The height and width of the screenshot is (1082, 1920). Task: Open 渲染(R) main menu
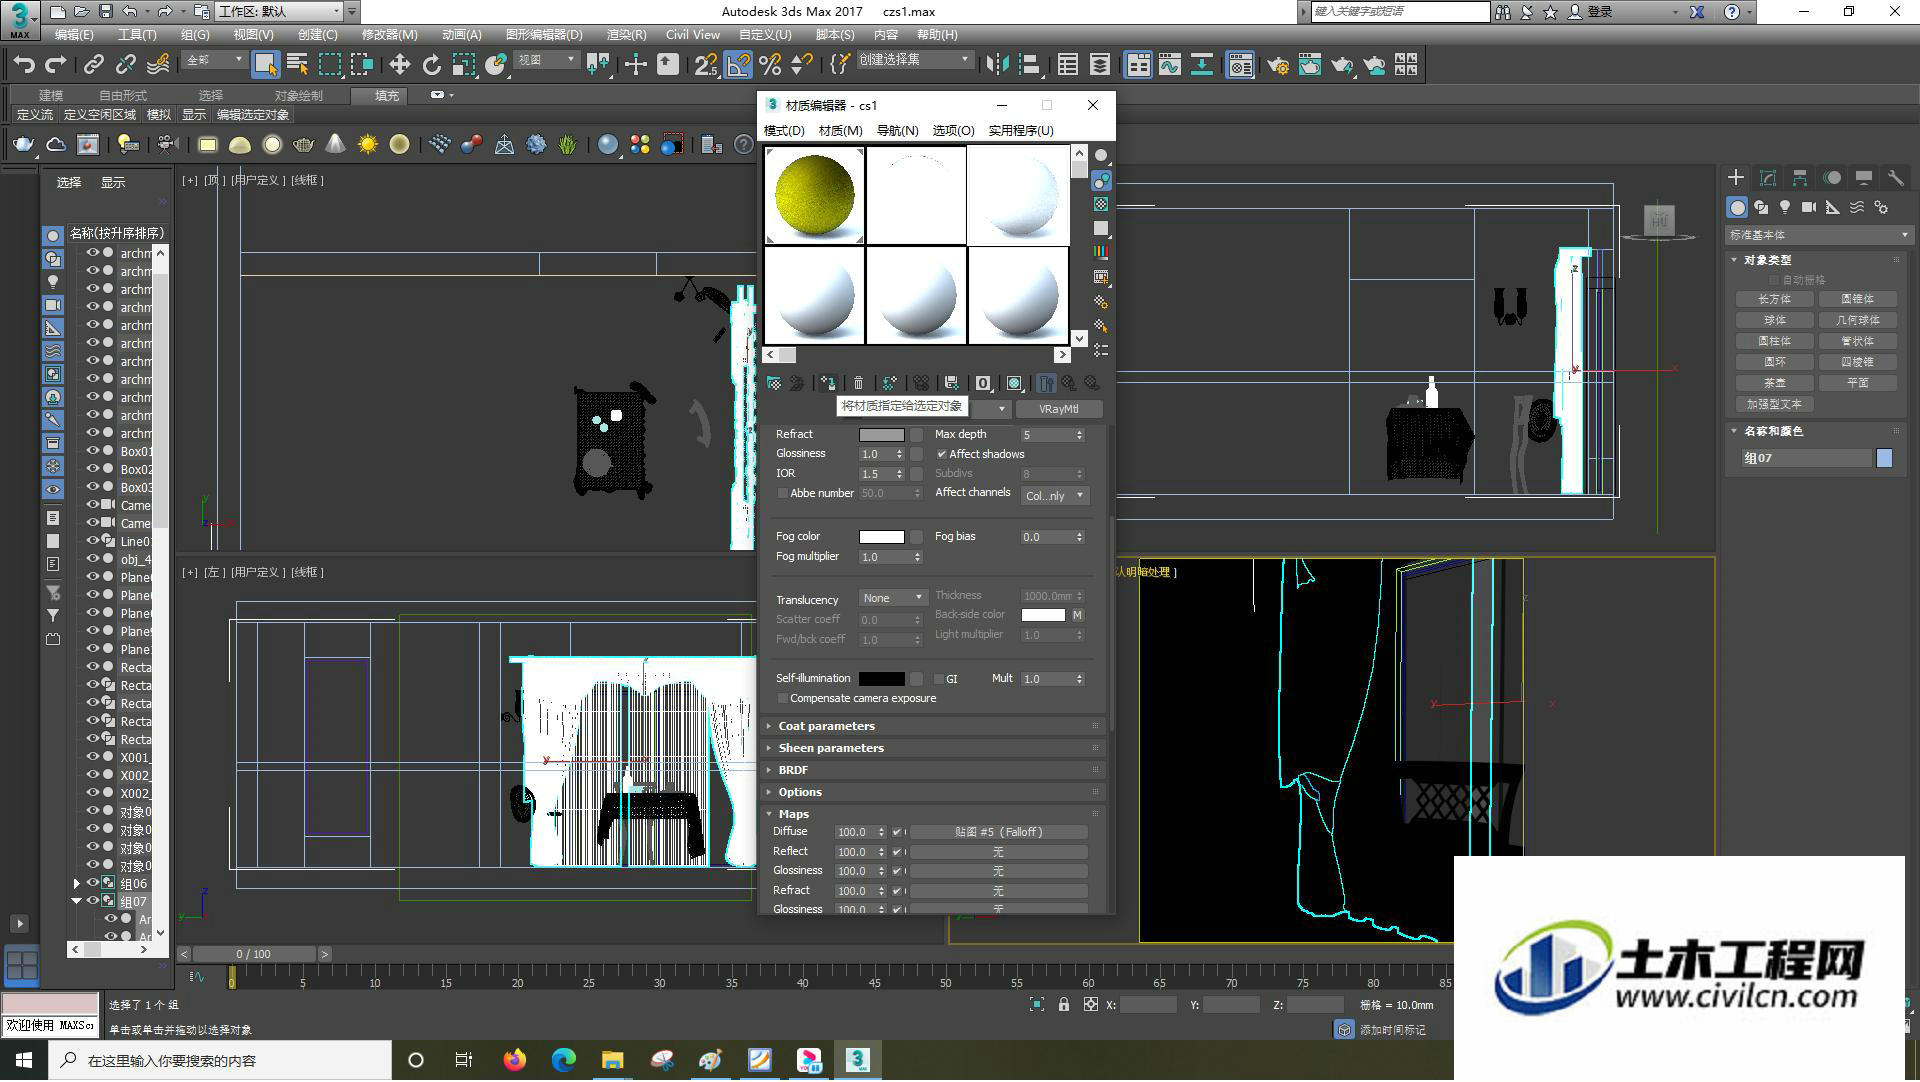626,35
